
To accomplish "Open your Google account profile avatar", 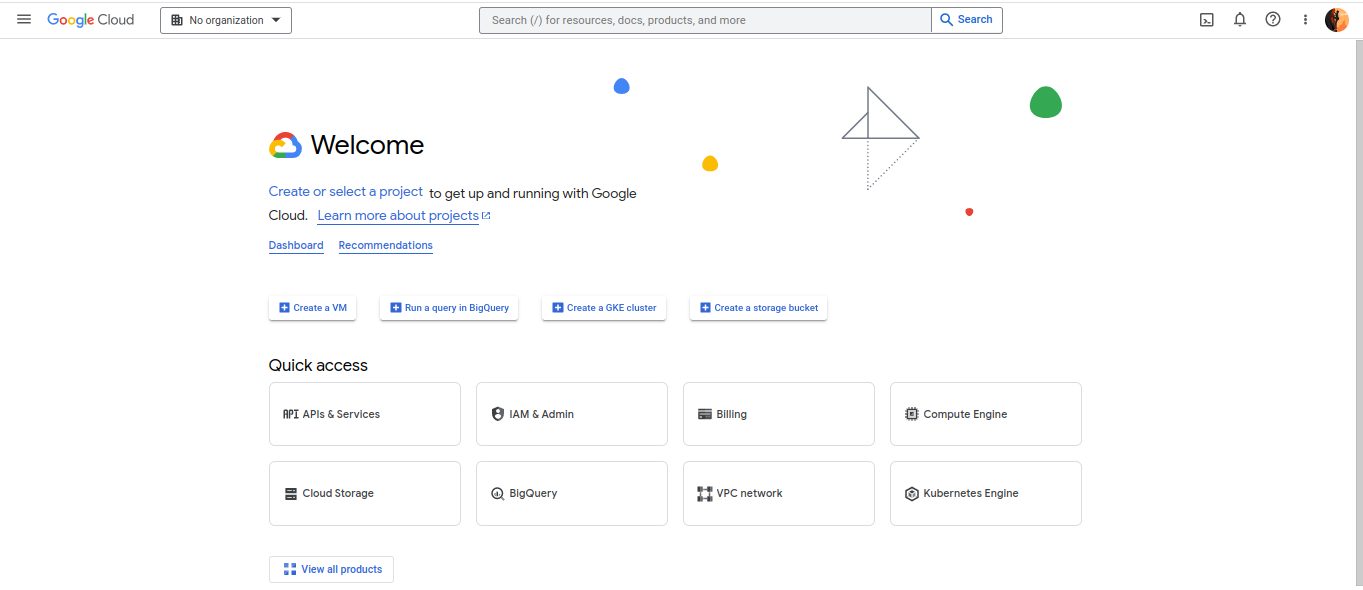I will coord(1336,19).
